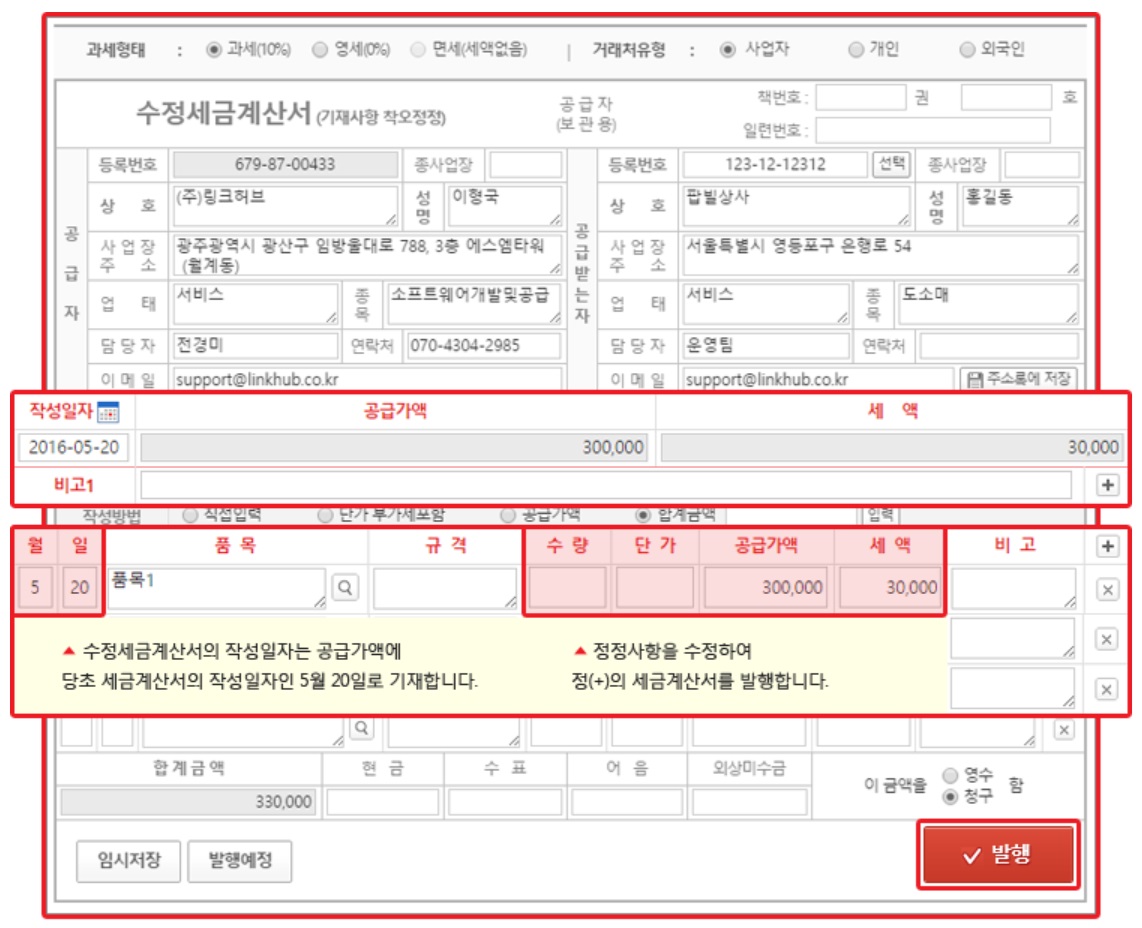Click the 비고1 remark input field
This screenshot has width=1142, height=928.
(x=606, y=485)
